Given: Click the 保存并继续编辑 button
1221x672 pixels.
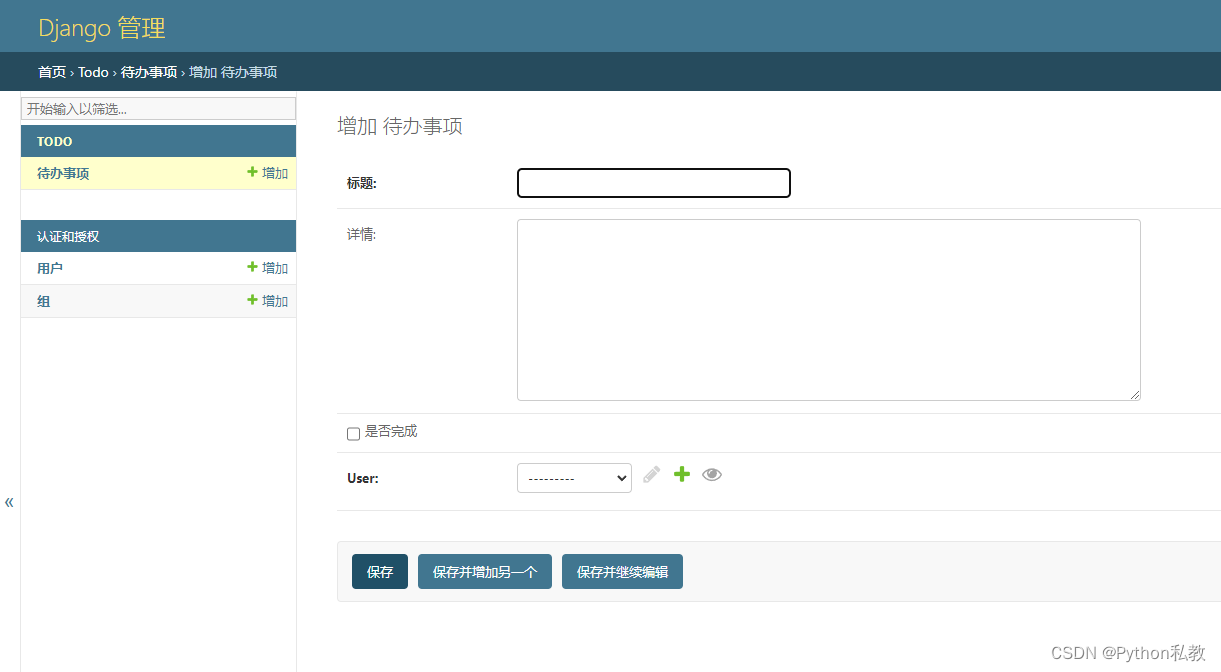Looking at the screenshot, I should [622, 572].
